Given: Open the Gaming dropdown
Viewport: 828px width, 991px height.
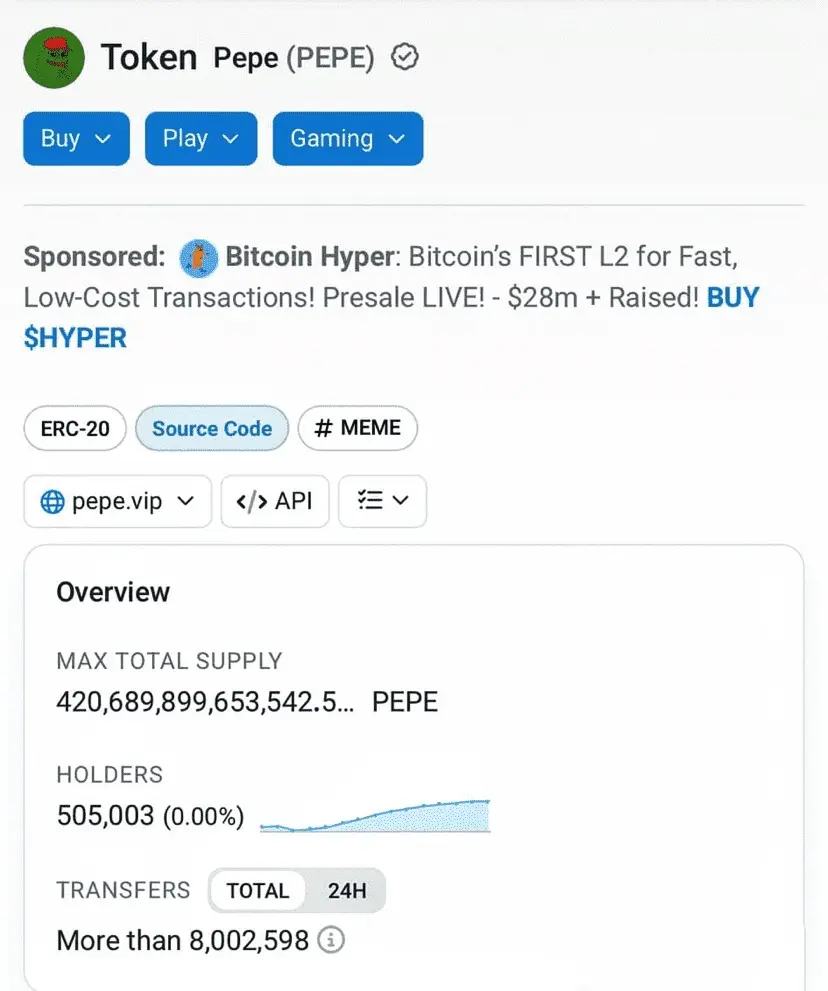Looking at the screenshot, I should [x=347, y=138].
